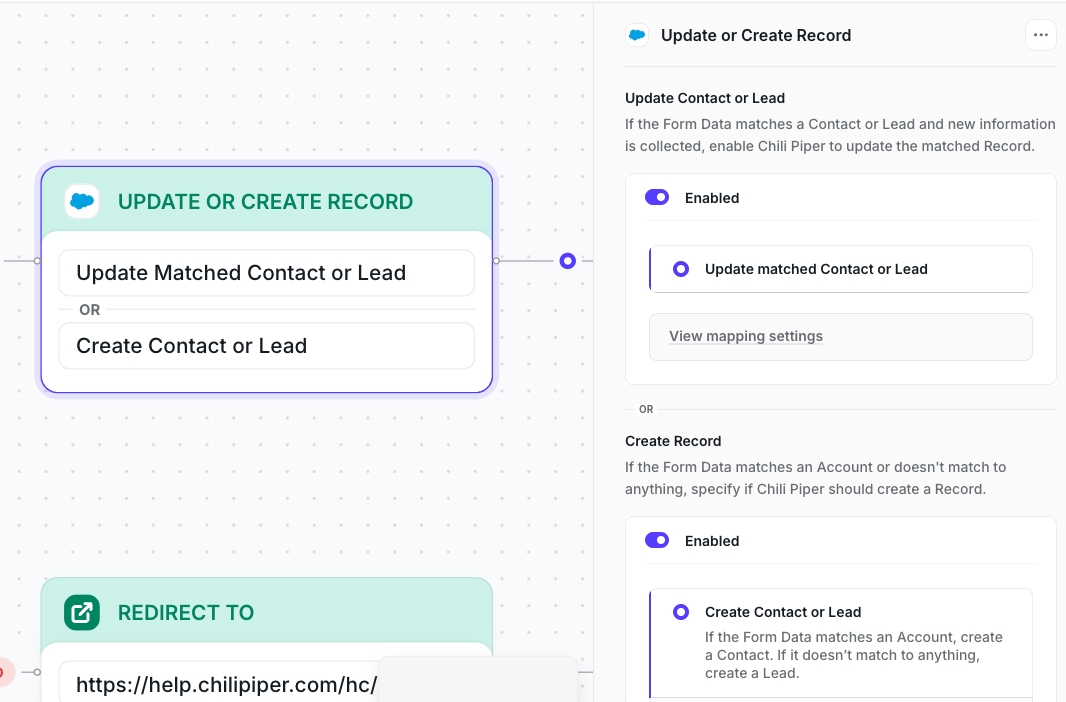
Task: Click the Redirect To external link icon
Action: point(82,612)
